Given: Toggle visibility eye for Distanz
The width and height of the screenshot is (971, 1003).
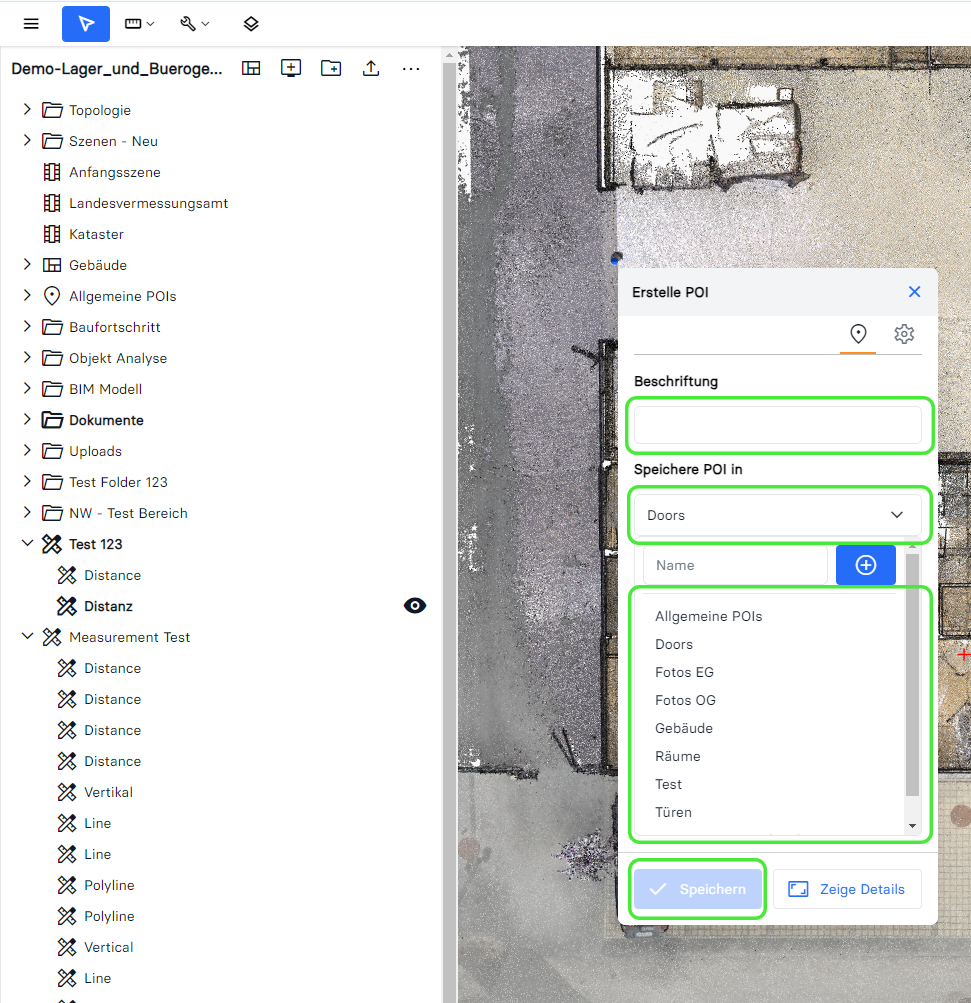Looking at the screenshot, I should (414, 606).
